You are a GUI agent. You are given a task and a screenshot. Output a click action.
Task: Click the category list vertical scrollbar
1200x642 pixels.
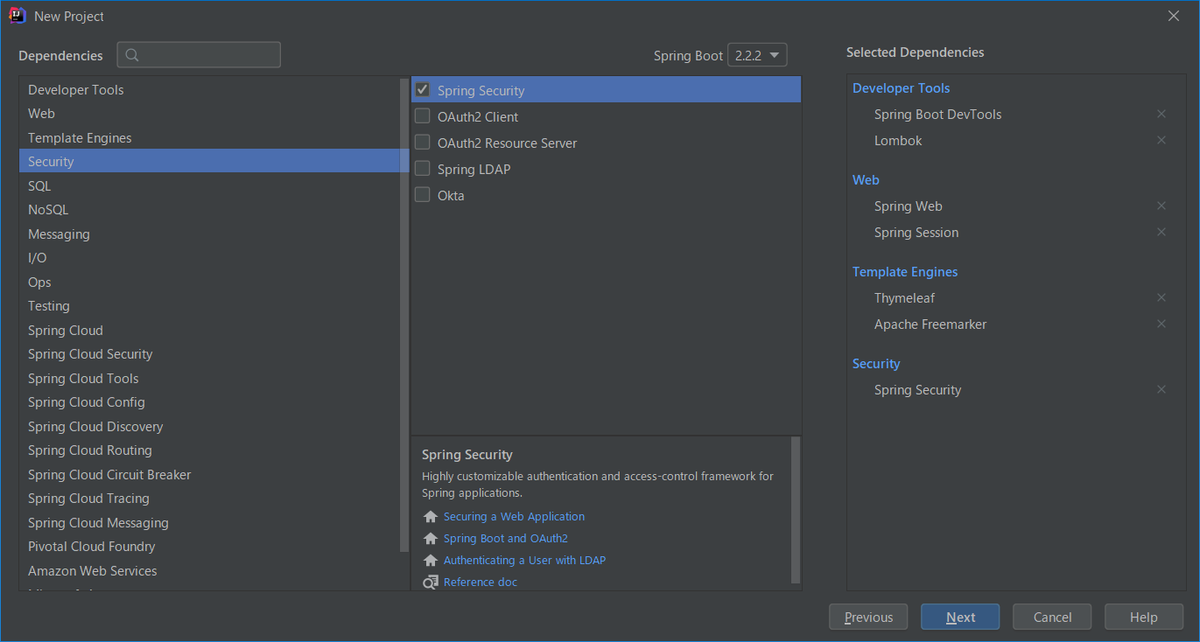404,315
